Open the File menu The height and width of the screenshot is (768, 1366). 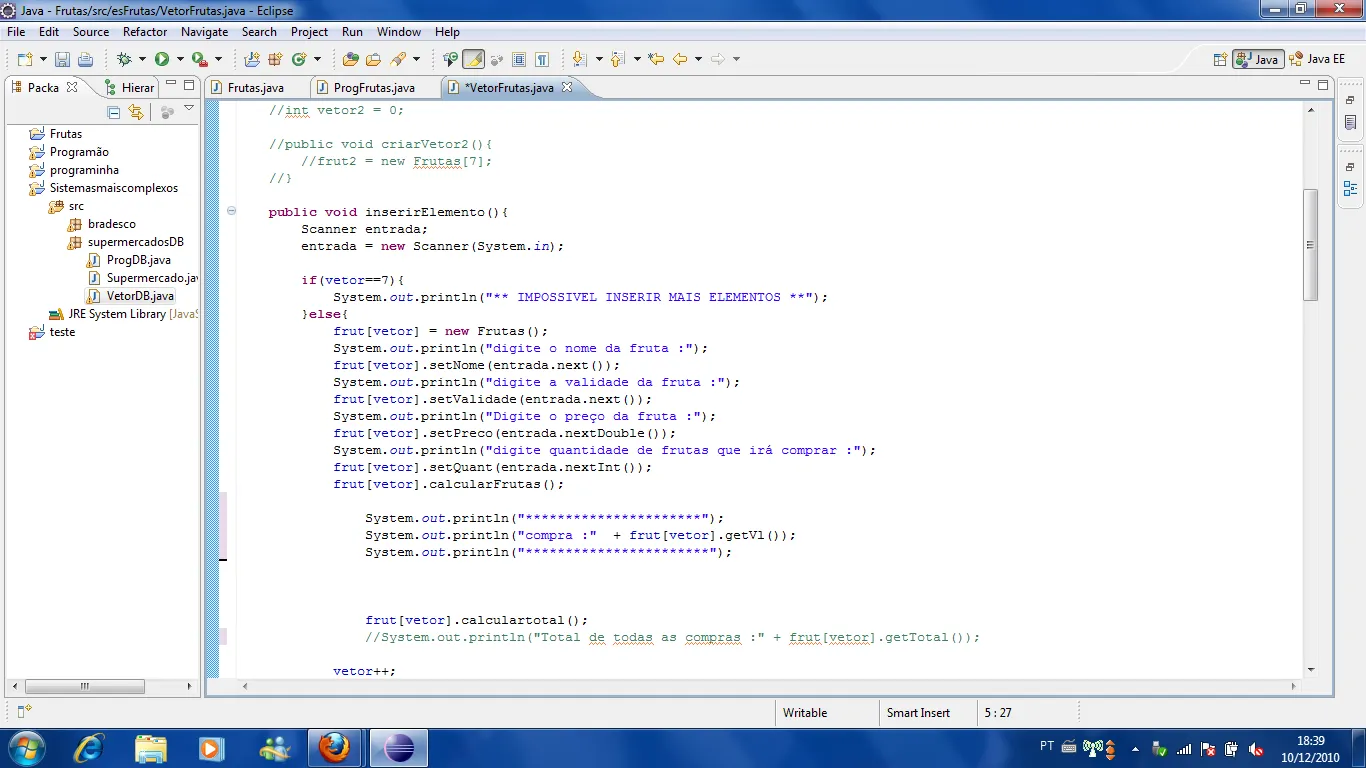16,32
